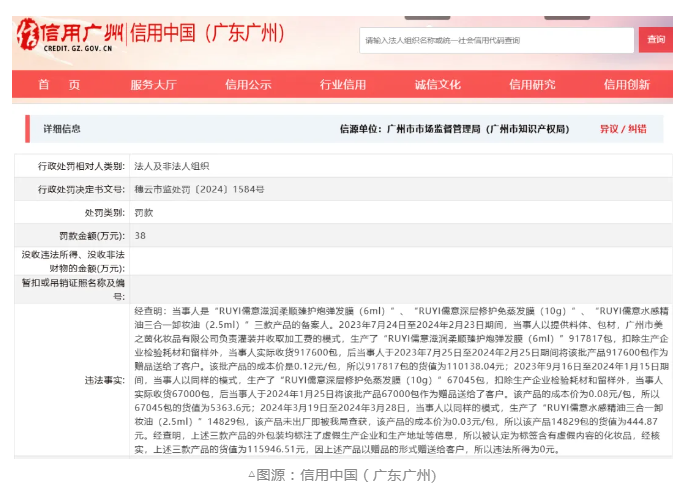Click the 异议 / 纠错 link
Screen dimensions: 693x497
(623, 129)
